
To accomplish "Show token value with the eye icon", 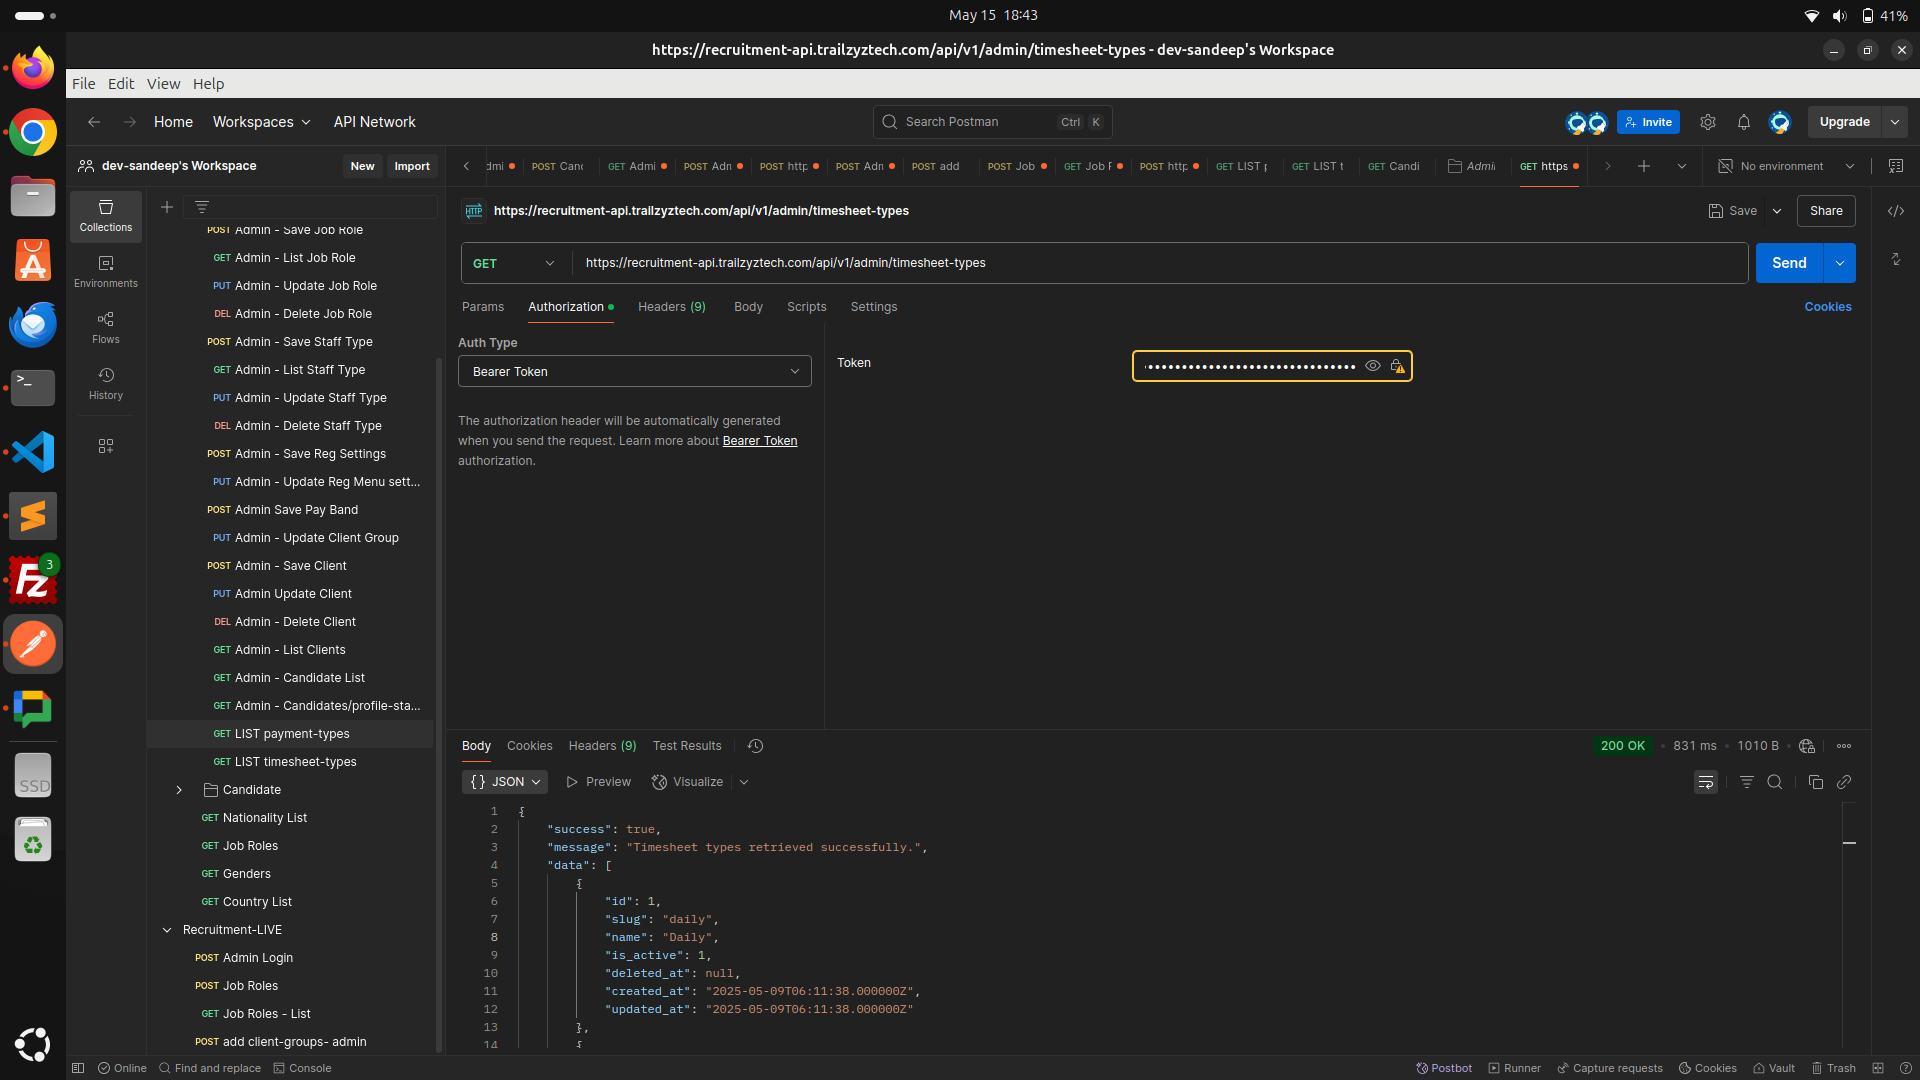I will [1373, 366].
